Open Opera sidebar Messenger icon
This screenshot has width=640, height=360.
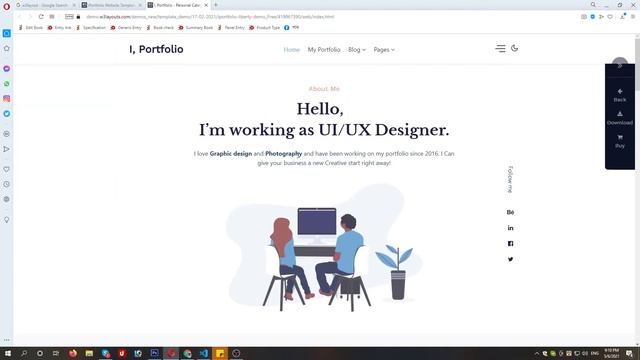(7, 69)
